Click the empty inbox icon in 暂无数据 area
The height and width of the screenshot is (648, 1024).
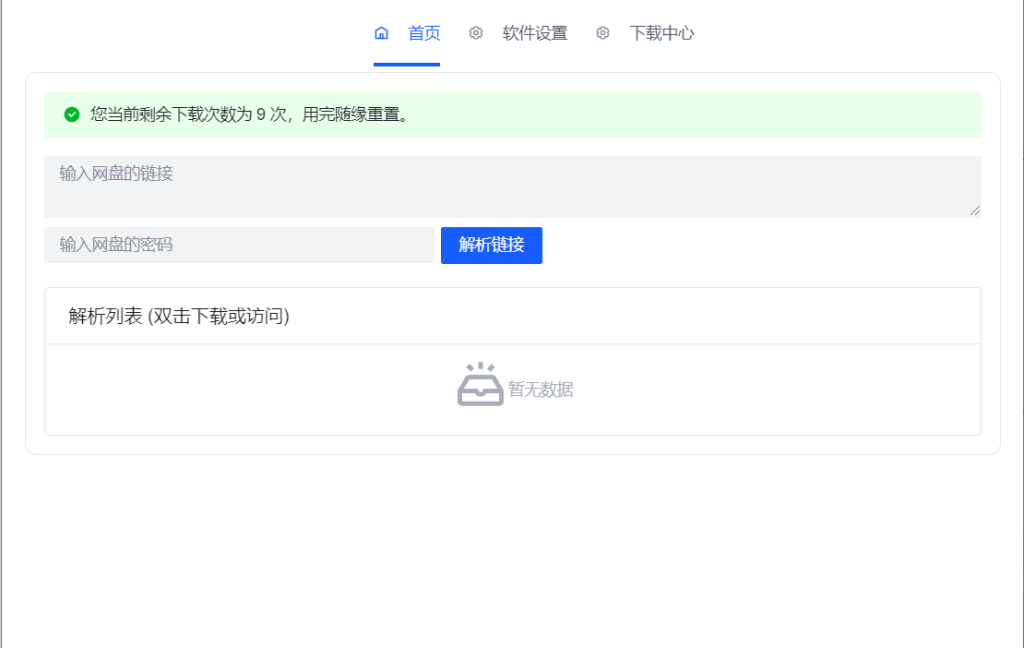click(x=479, y=382)
